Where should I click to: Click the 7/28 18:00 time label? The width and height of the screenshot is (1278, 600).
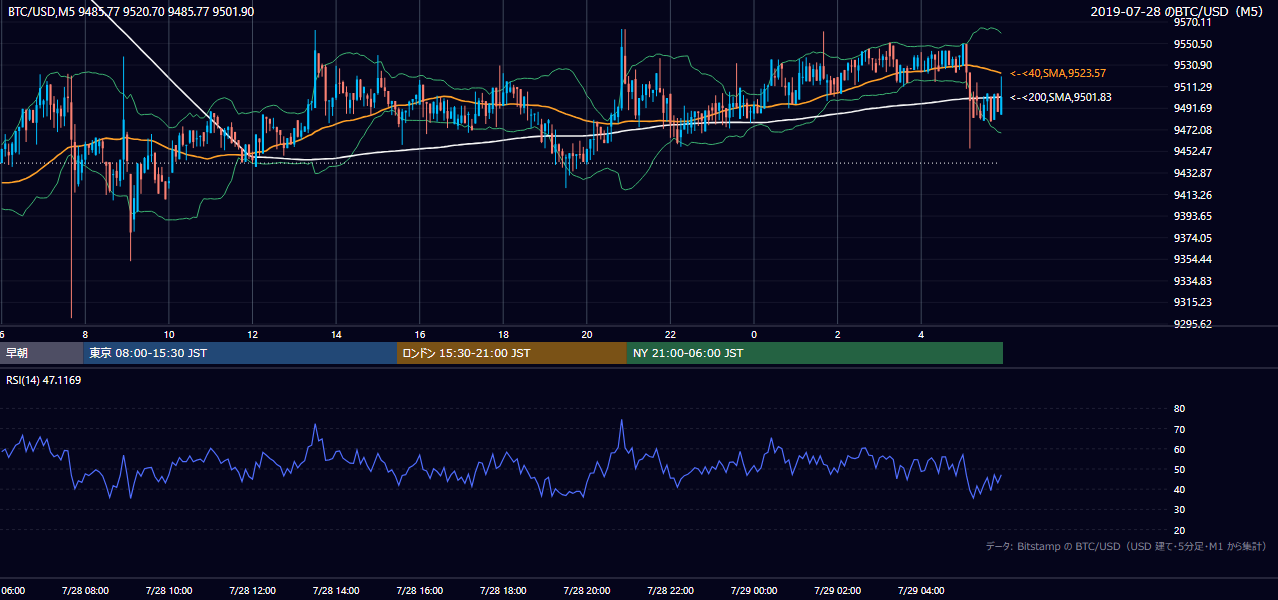click(503, 591)
